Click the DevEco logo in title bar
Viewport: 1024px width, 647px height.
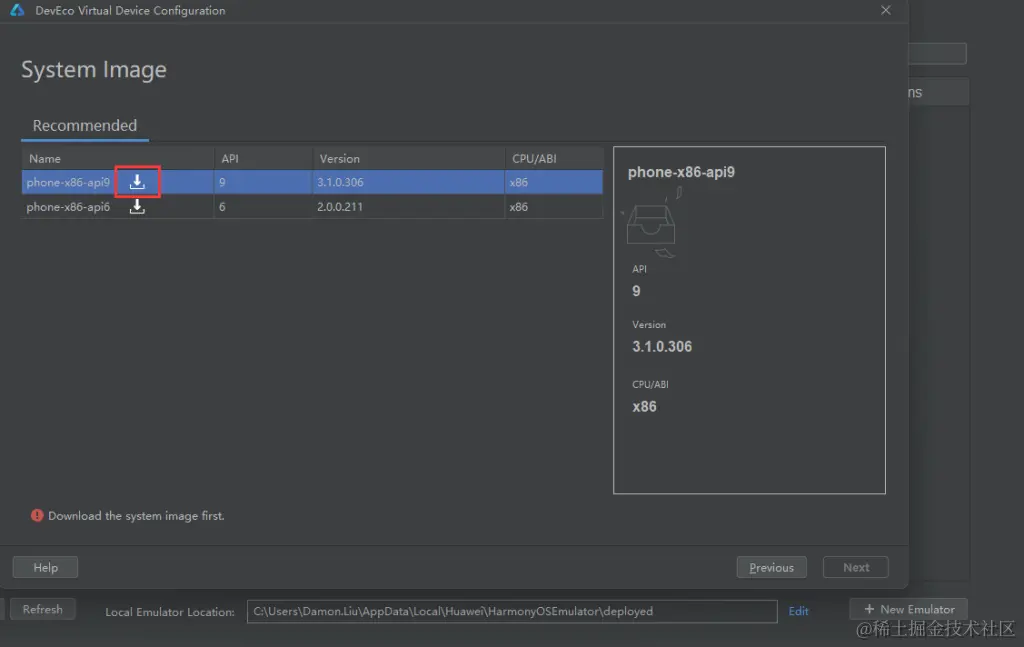tap(17, 10)
